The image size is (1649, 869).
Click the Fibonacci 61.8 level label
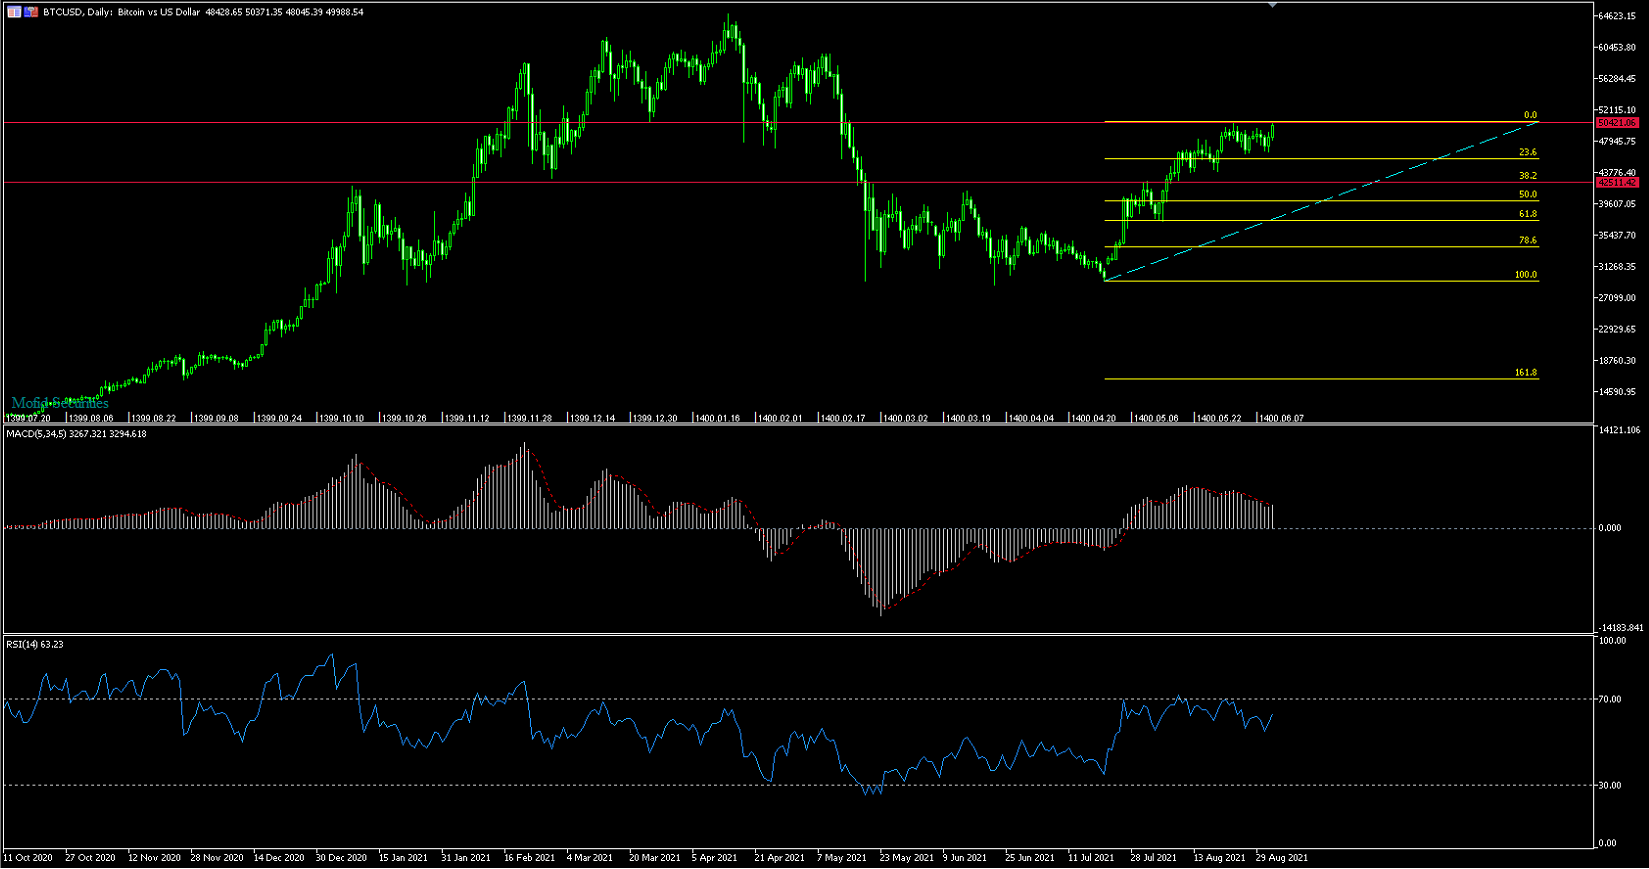coord(1528,214)
